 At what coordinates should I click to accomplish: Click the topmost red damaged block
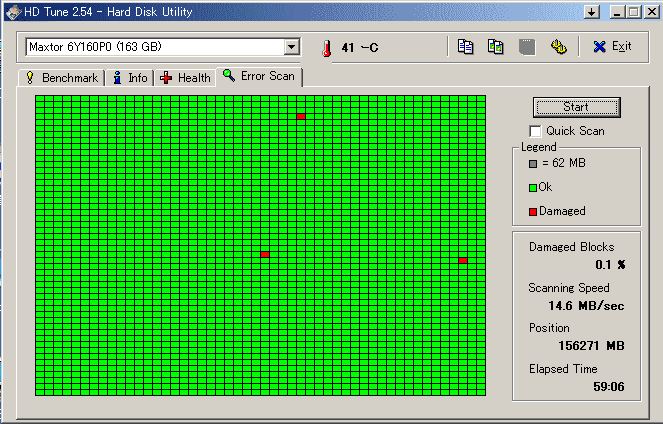tap(301, 116)
